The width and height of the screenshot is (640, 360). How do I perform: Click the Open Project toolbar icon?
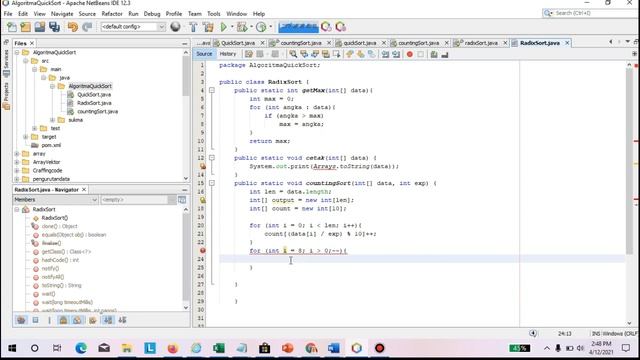(40, 27)
